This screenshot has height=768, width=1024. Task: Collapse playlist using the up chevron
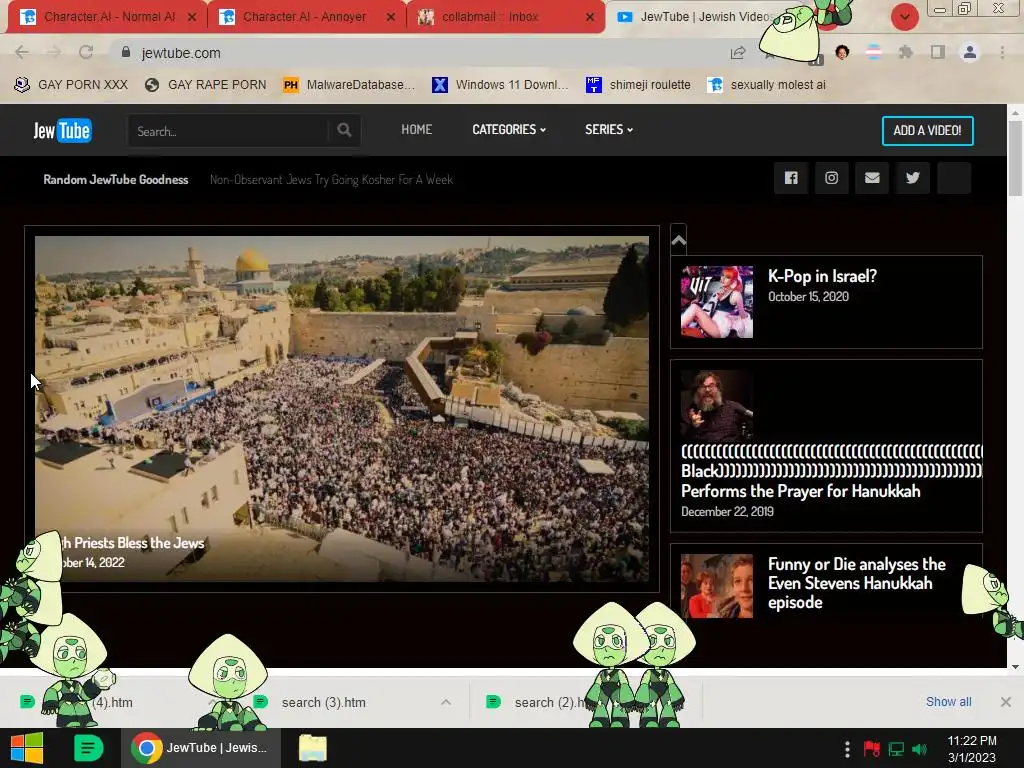click(679, 240)
